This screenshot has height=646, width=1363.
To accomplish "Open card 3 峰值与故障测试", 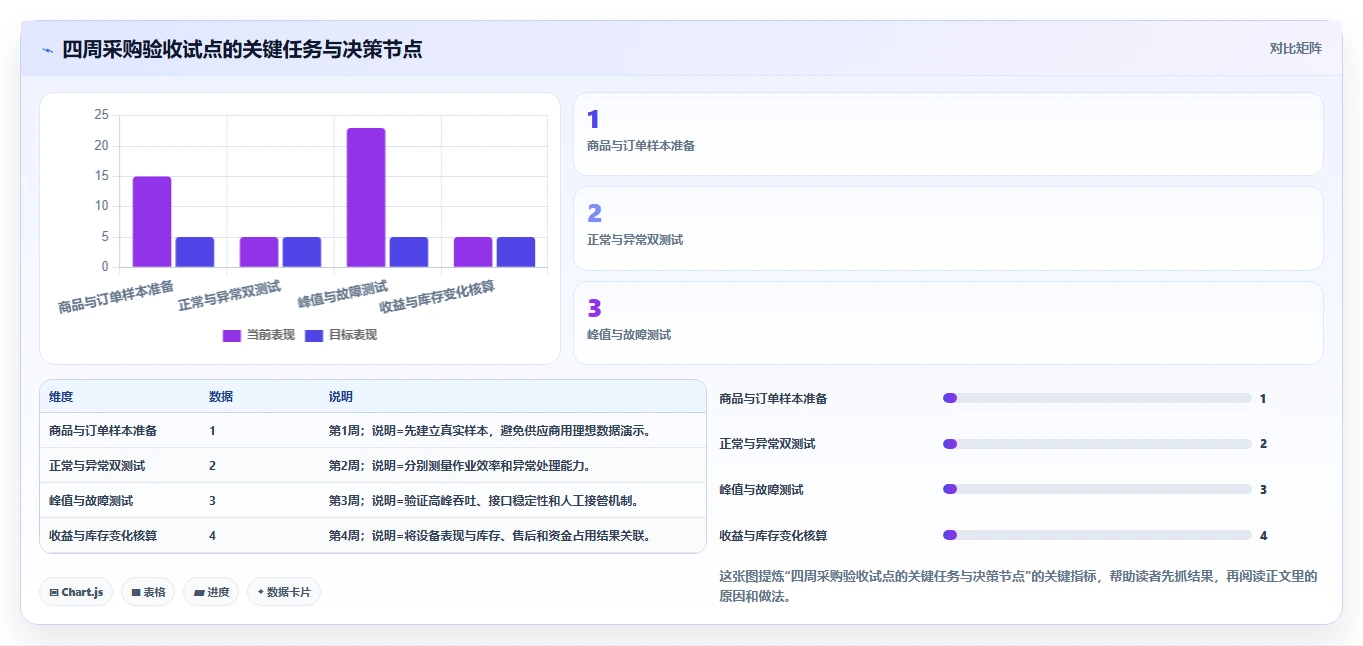I will click(x=948, y=323).
